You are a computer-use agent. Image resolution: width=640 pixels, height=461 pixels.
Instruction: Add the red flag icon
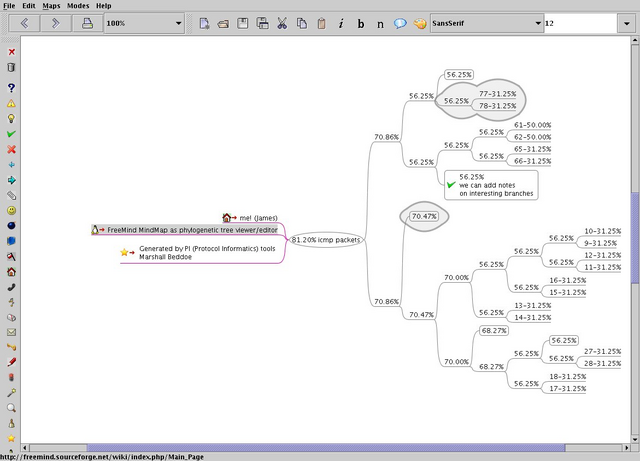pos(11,256)
